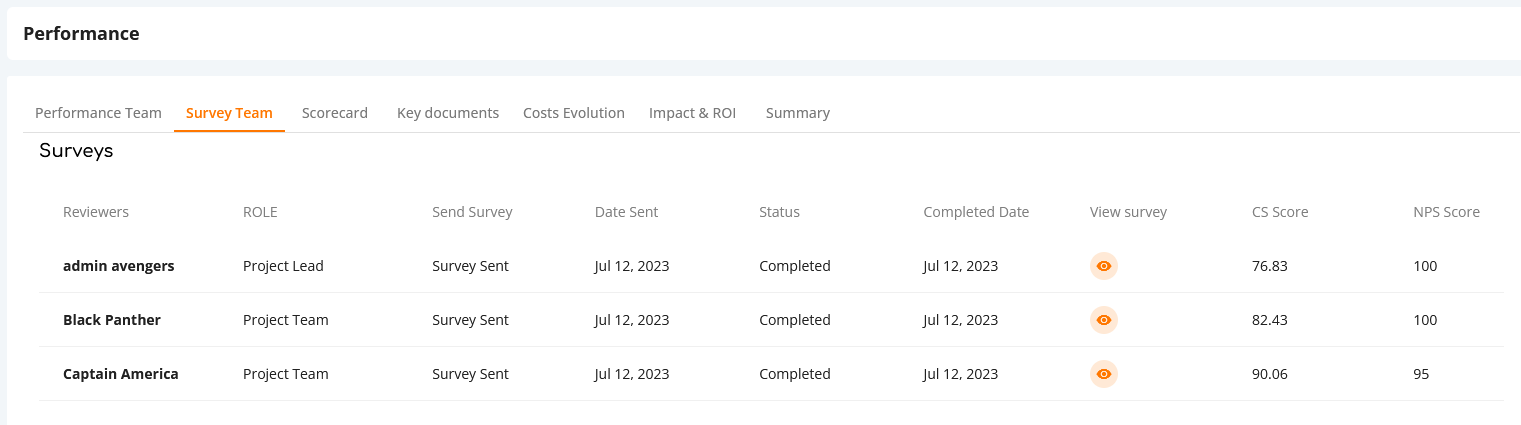Select the Black Panther reviewer name
This screenshot has height=425, width=1521.
[112, 320]
